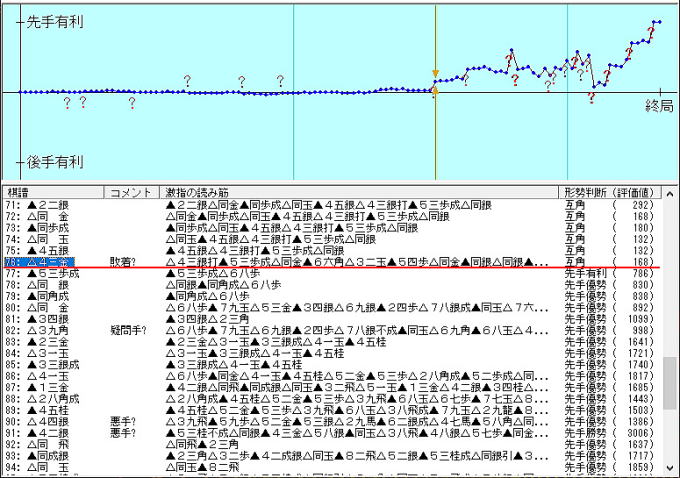680x478 pixels.
Task: Click the 先手有利 axis label
Action: pos(55,22)
